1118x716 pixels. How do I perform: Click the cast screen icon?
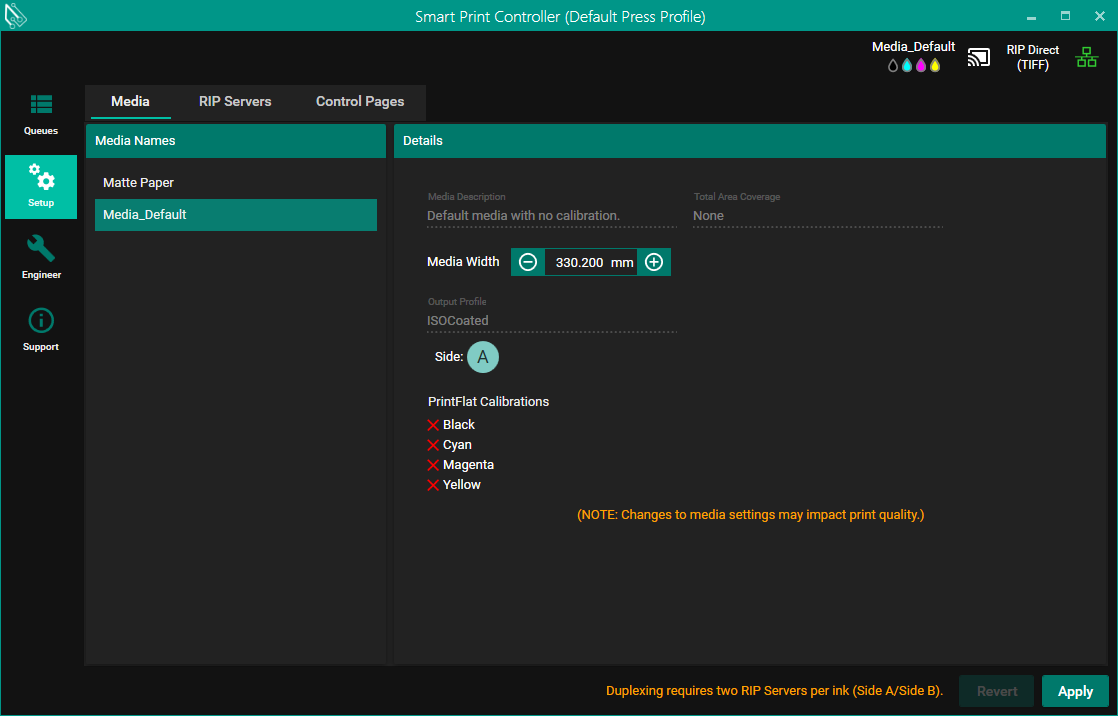[x=978, y=58]
